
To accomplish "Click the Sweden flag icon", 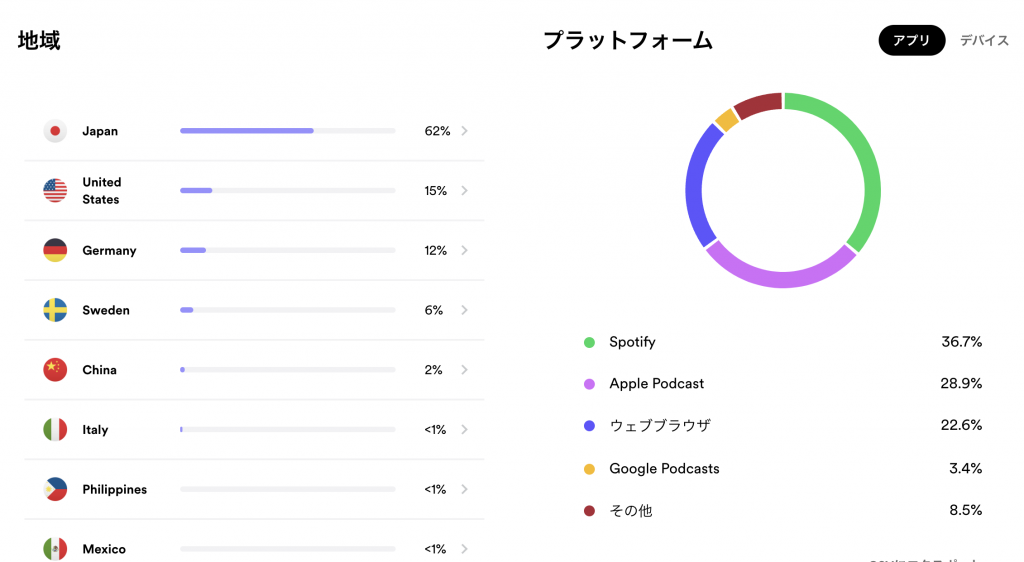I will (55, 310).
